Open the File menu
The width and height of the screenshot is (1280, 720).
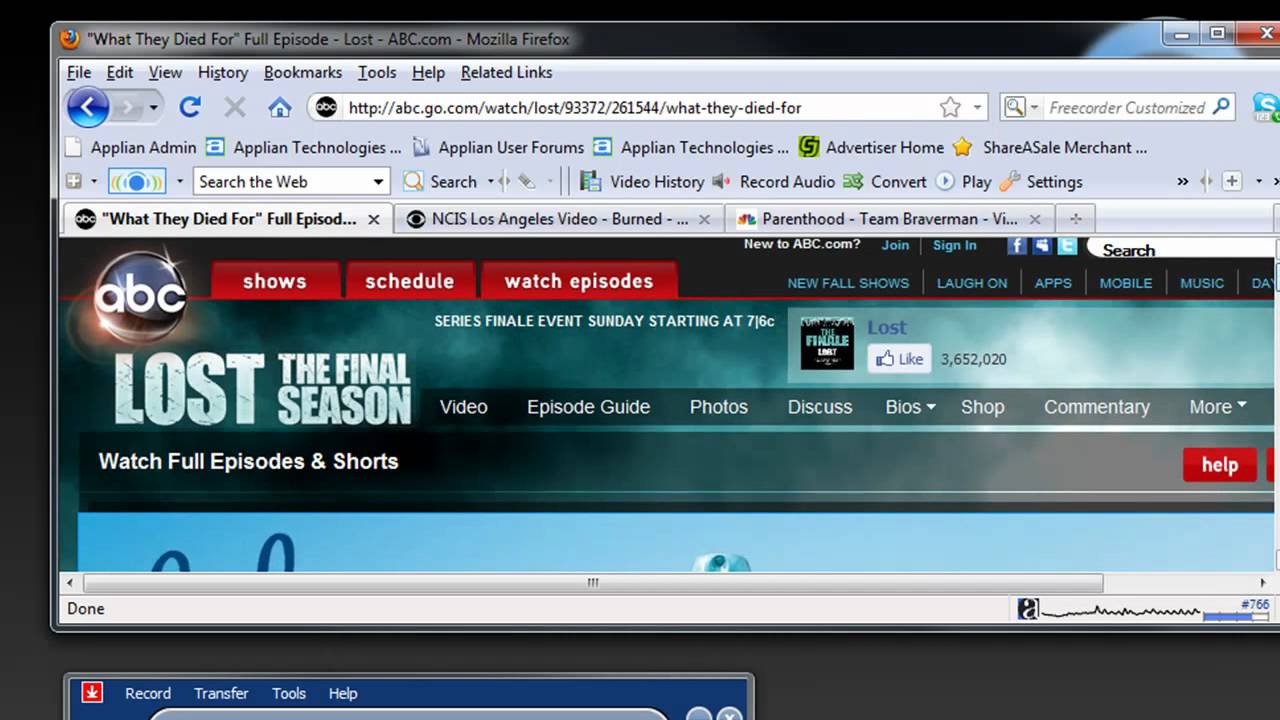(x=79, y=72)
